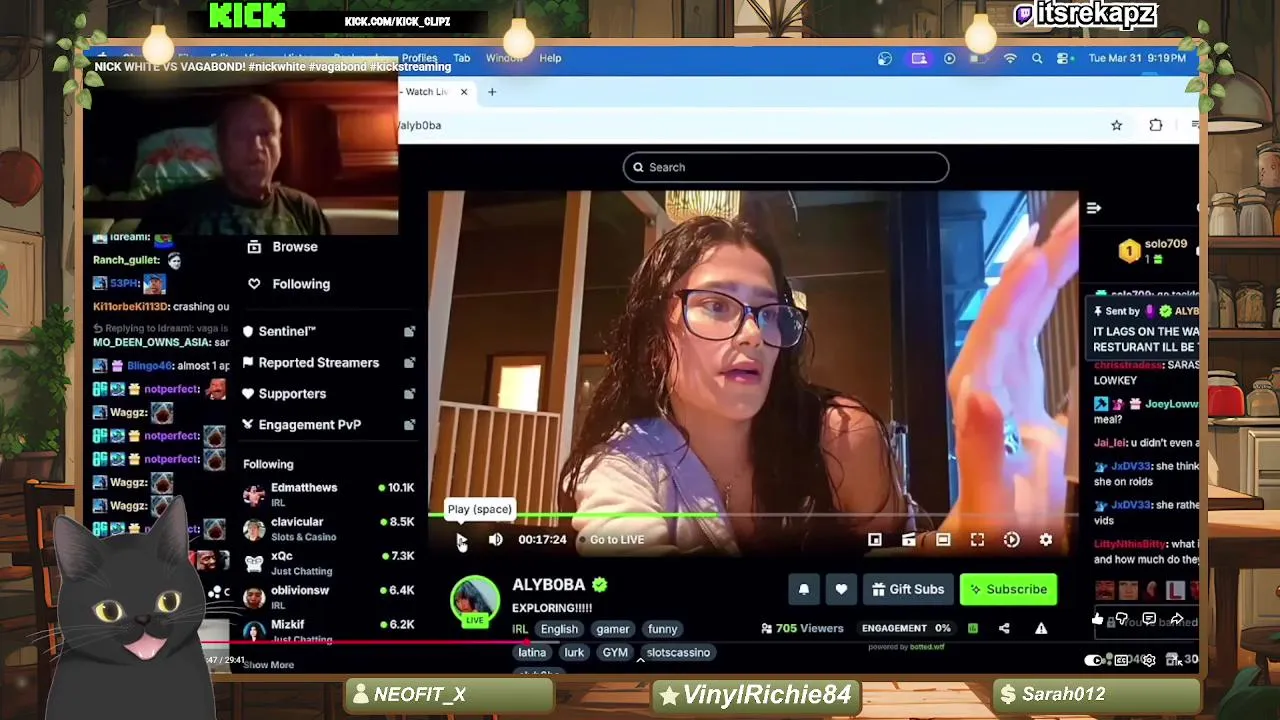Viewport: 1280px width, 720px height.
Task: Open the green engagement chart icon
Action: pyautogui.click(x=972, y=628)
